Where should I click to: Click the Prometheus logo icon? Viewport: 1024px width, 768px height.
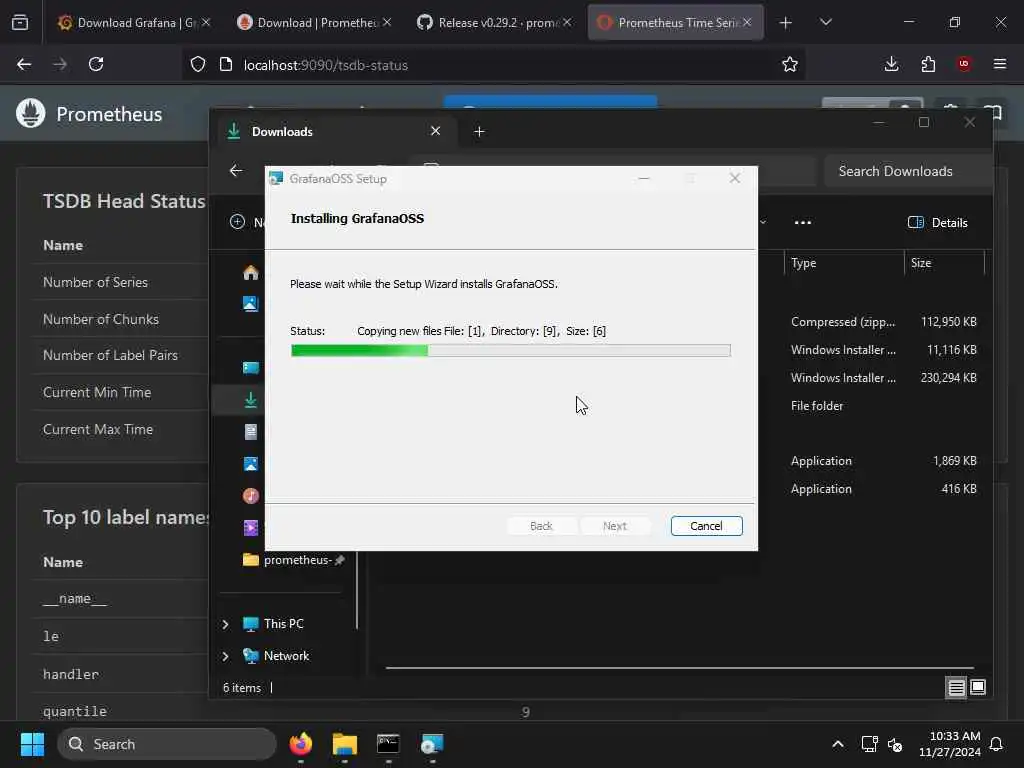[x=30, y=114]
